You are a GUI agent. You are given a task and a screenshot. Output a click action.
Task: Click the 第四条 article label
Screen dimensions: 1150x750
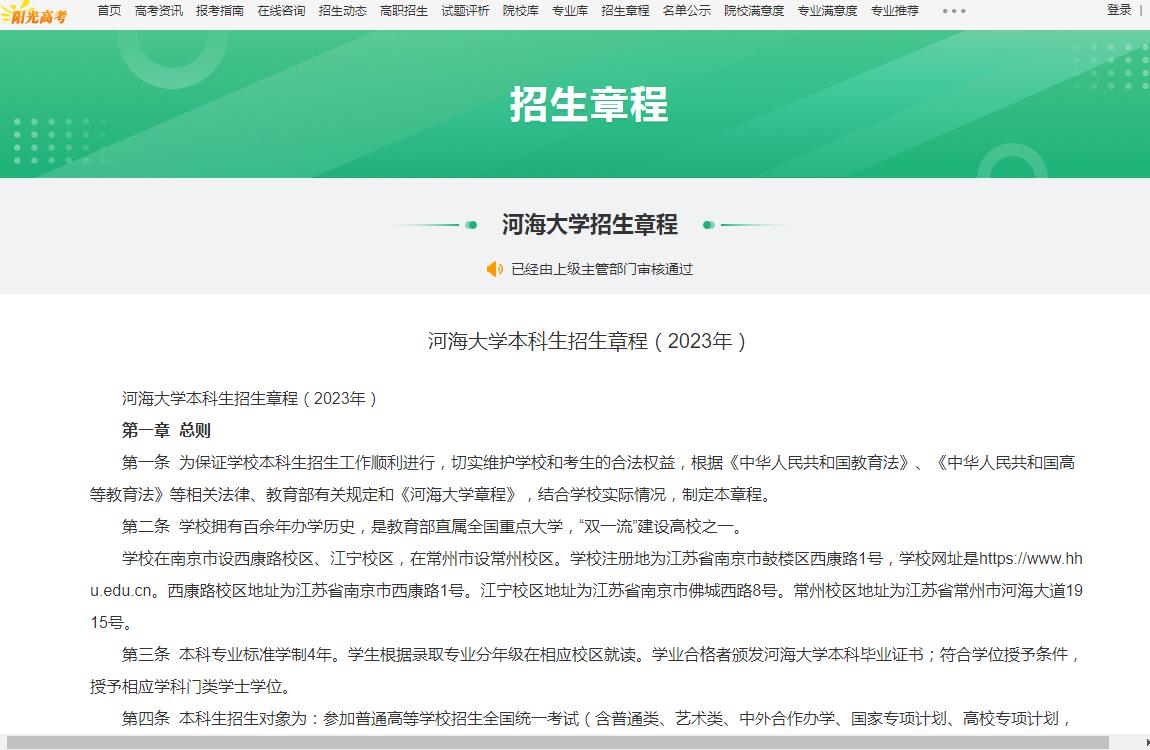tap(146, 718)
